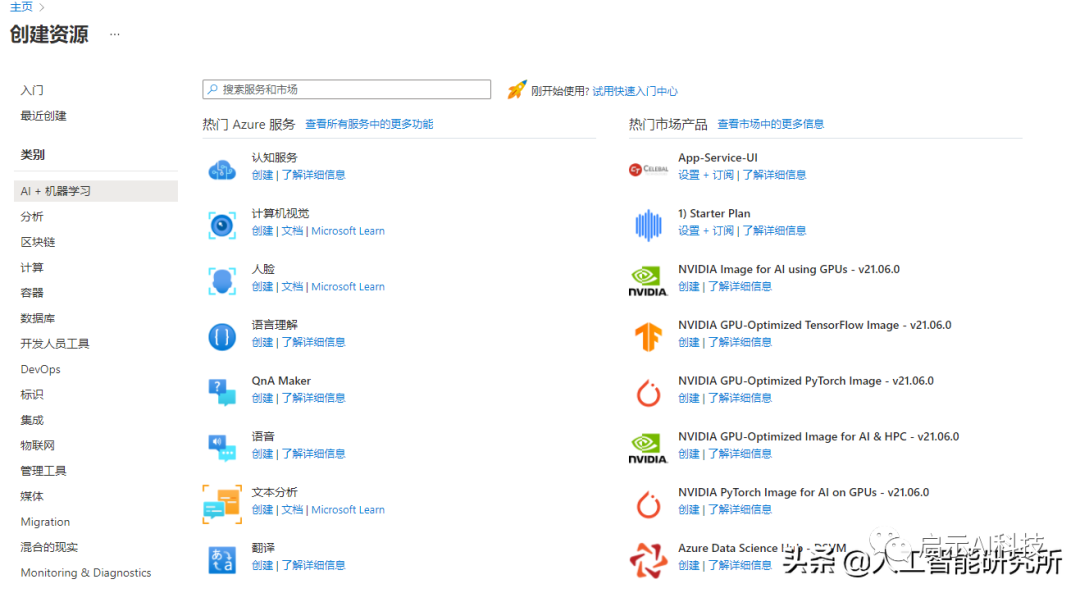
Task: Select the 管理工具 category
Action: [43, 471]
